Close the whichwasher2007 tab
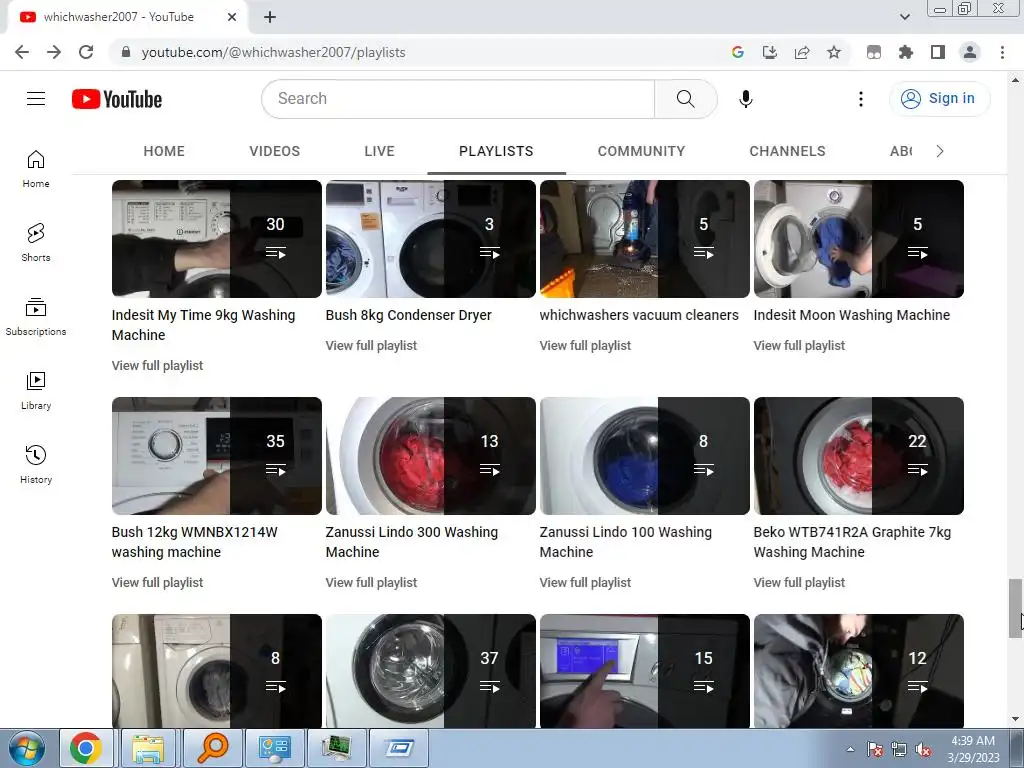 232,17
